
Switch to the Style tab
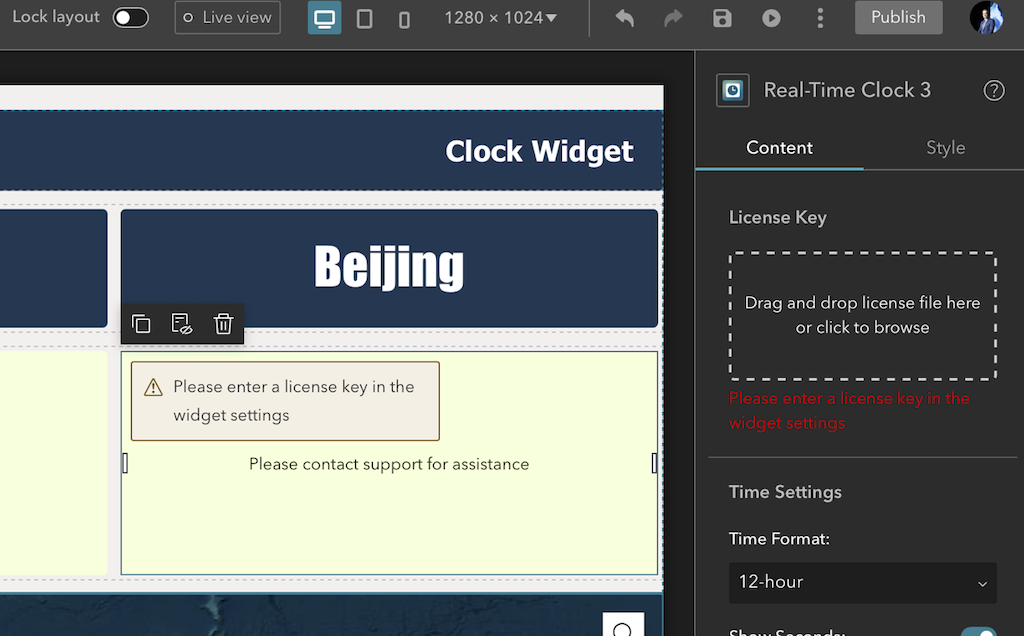pos(944,147)
